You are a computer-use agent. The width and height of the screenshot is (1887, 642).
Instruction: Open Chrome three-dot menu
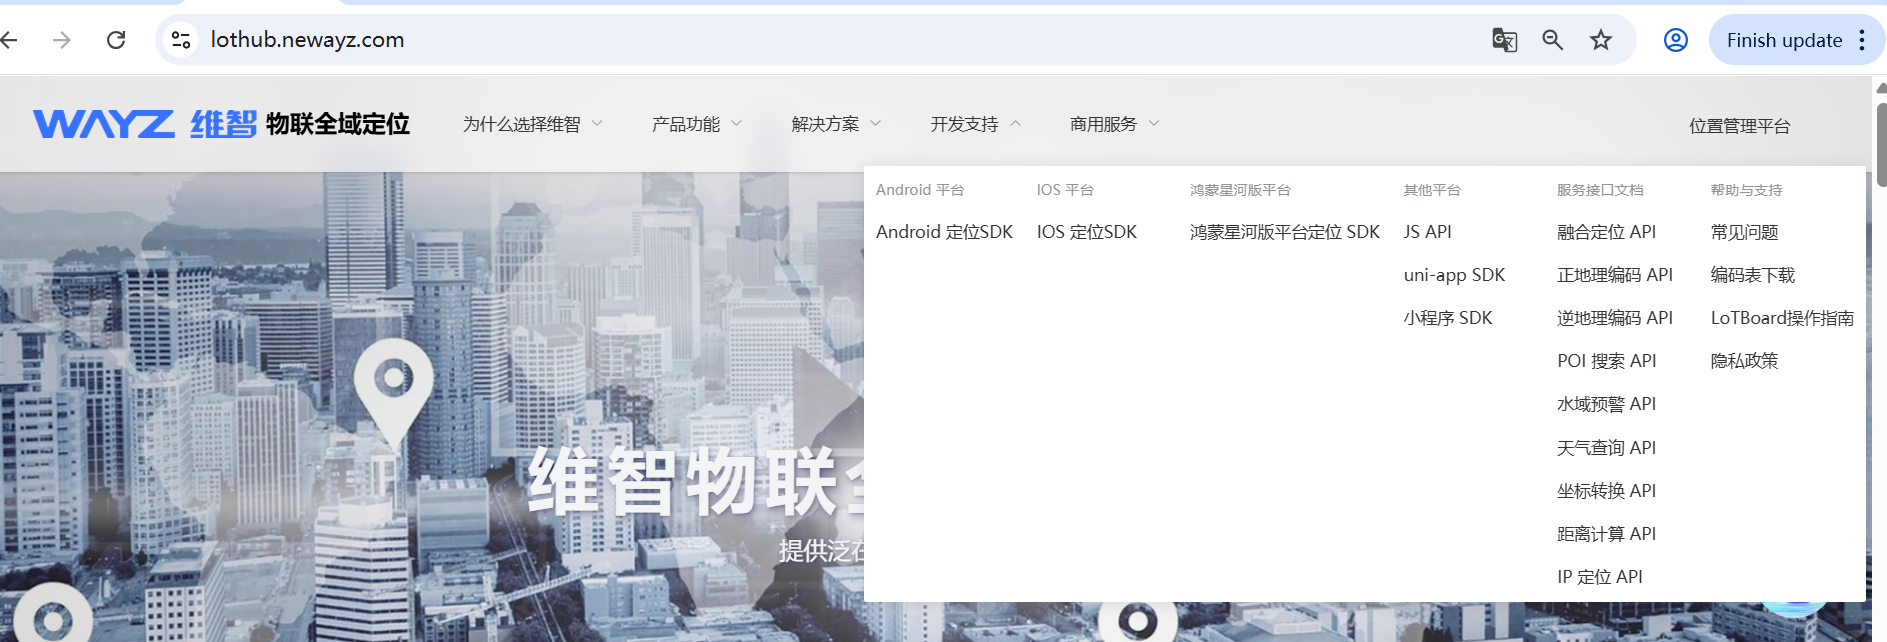tap(1862, 40)
